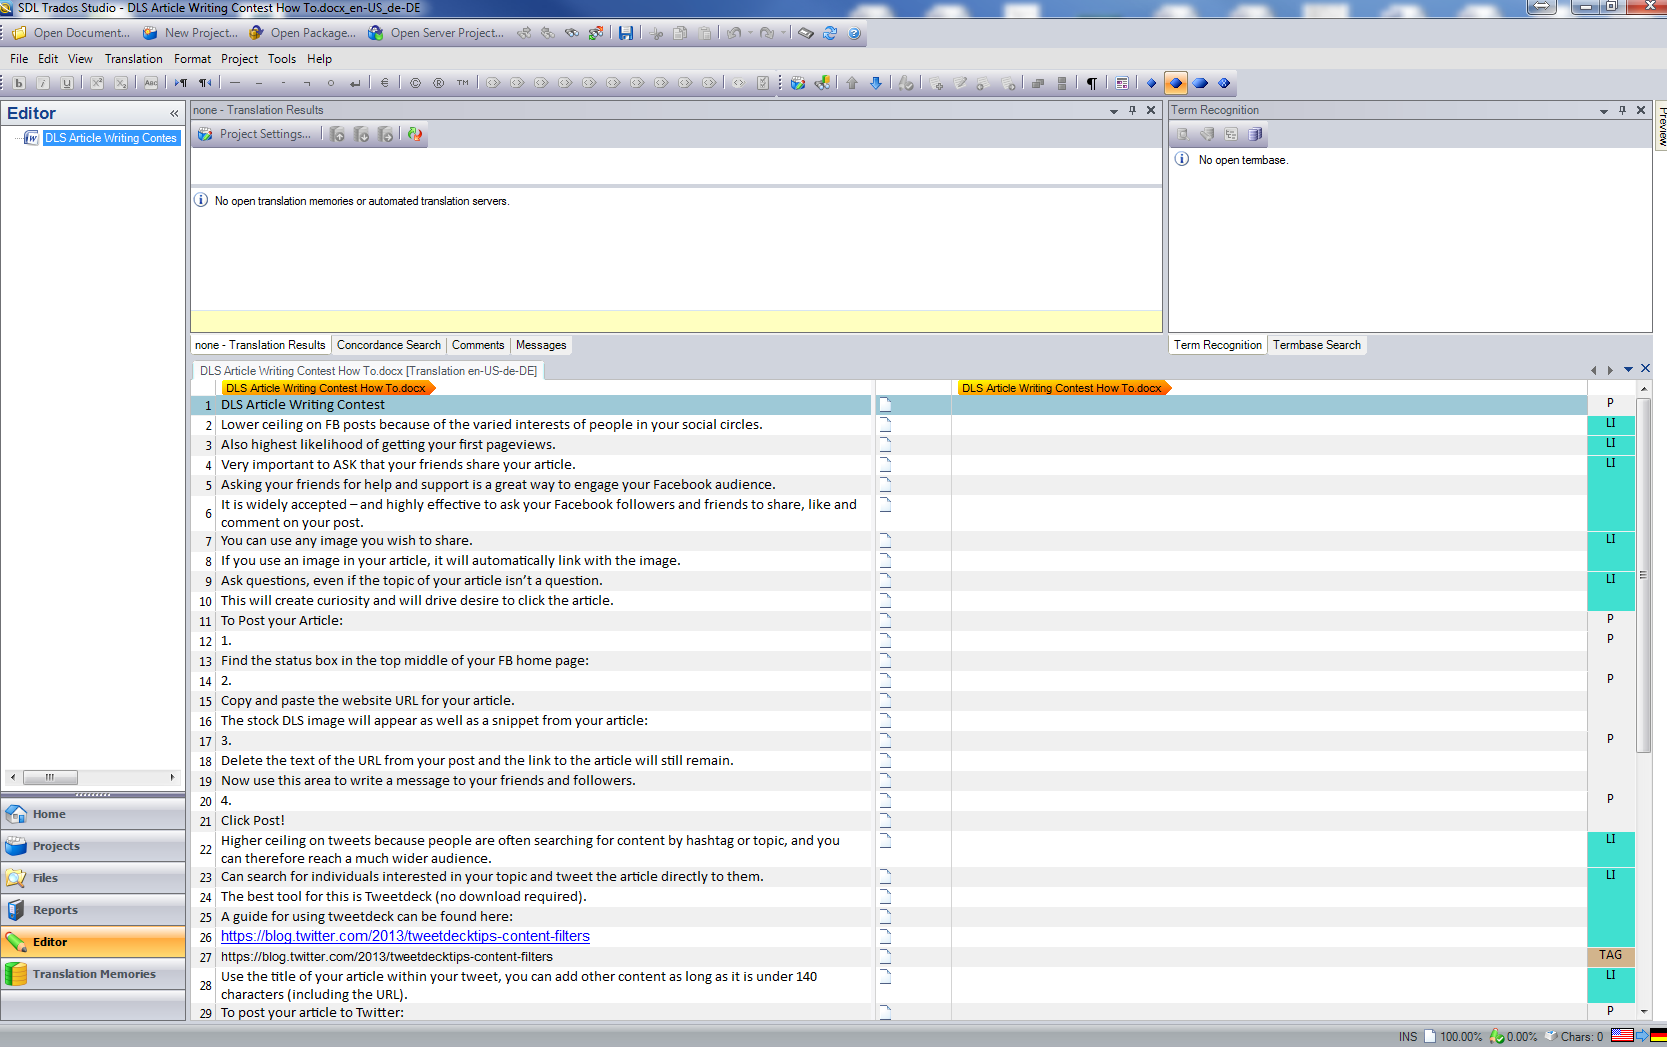Open the Undo history dropdown arrow

[749, 33]
